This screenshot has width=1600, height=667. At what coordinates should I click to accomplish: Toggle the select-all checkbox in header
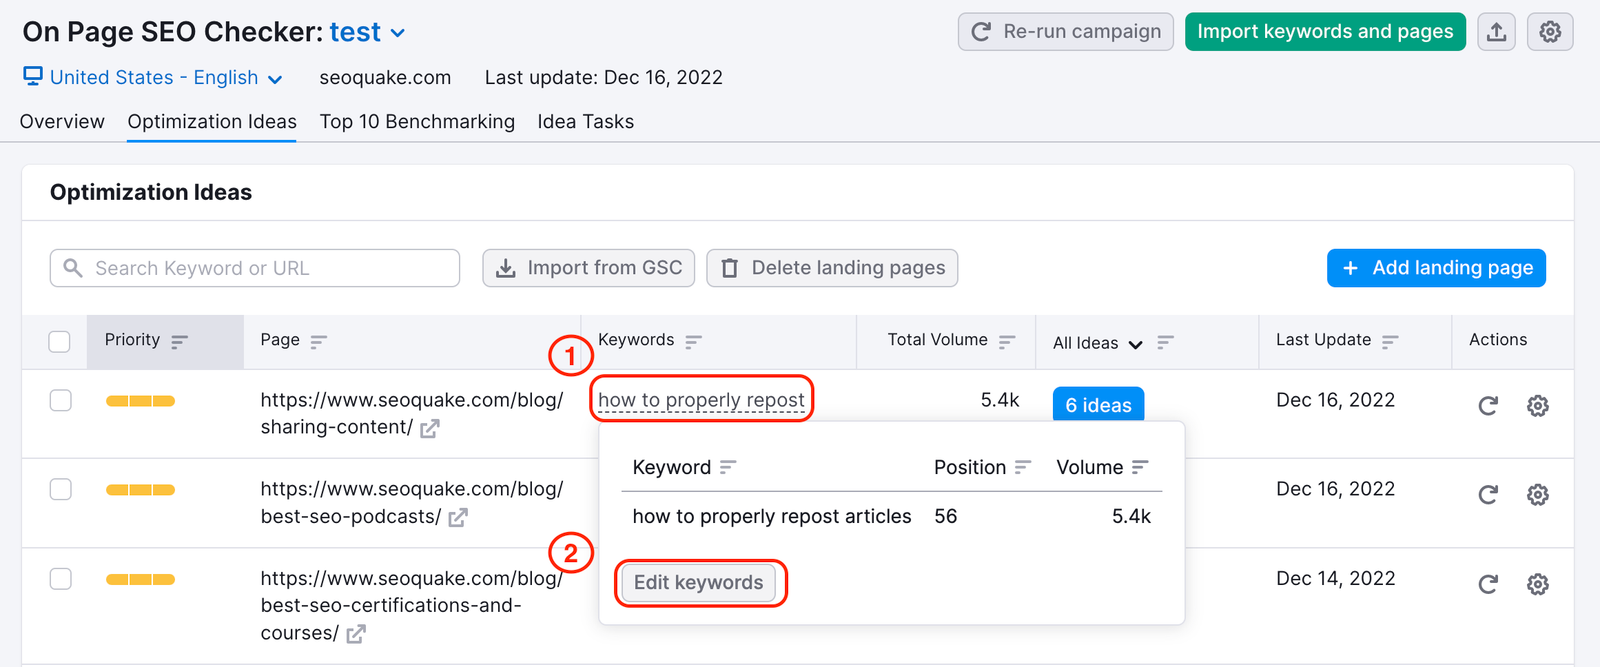point(60,342)
